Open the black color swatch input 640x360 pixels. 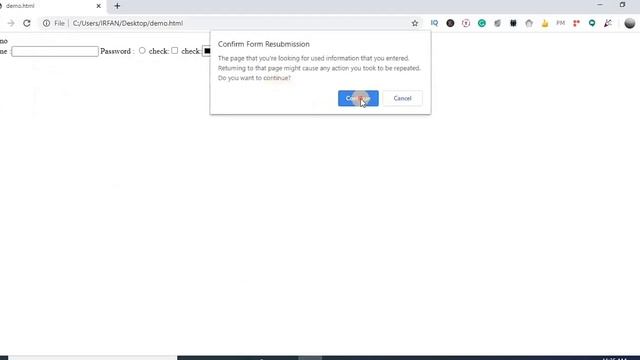point(207,51)
